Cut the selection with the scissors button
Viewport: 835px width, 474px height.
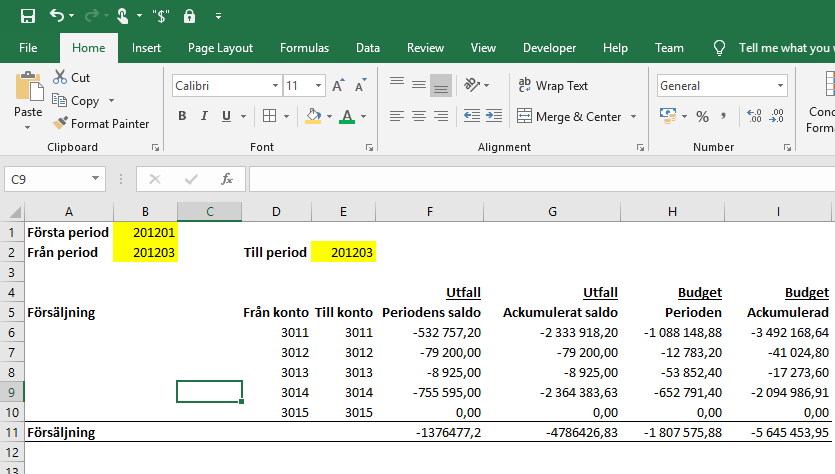[x=71, y=78]
